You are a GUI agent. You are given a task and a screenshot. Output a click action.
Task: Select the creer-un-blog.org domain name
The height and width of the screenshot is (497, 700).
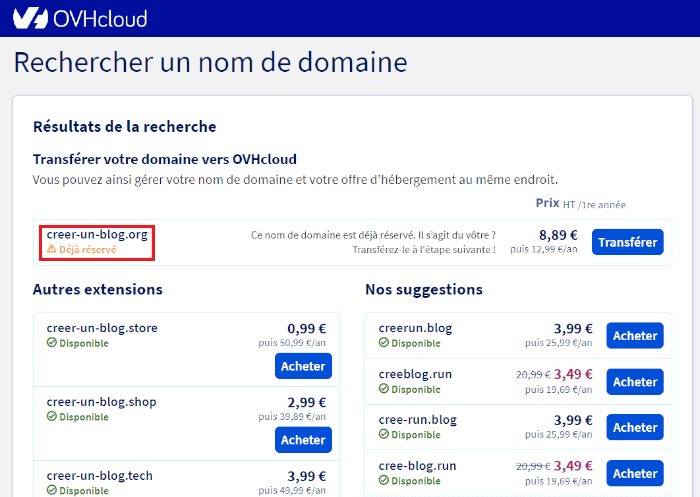click(x=97, y=234)
